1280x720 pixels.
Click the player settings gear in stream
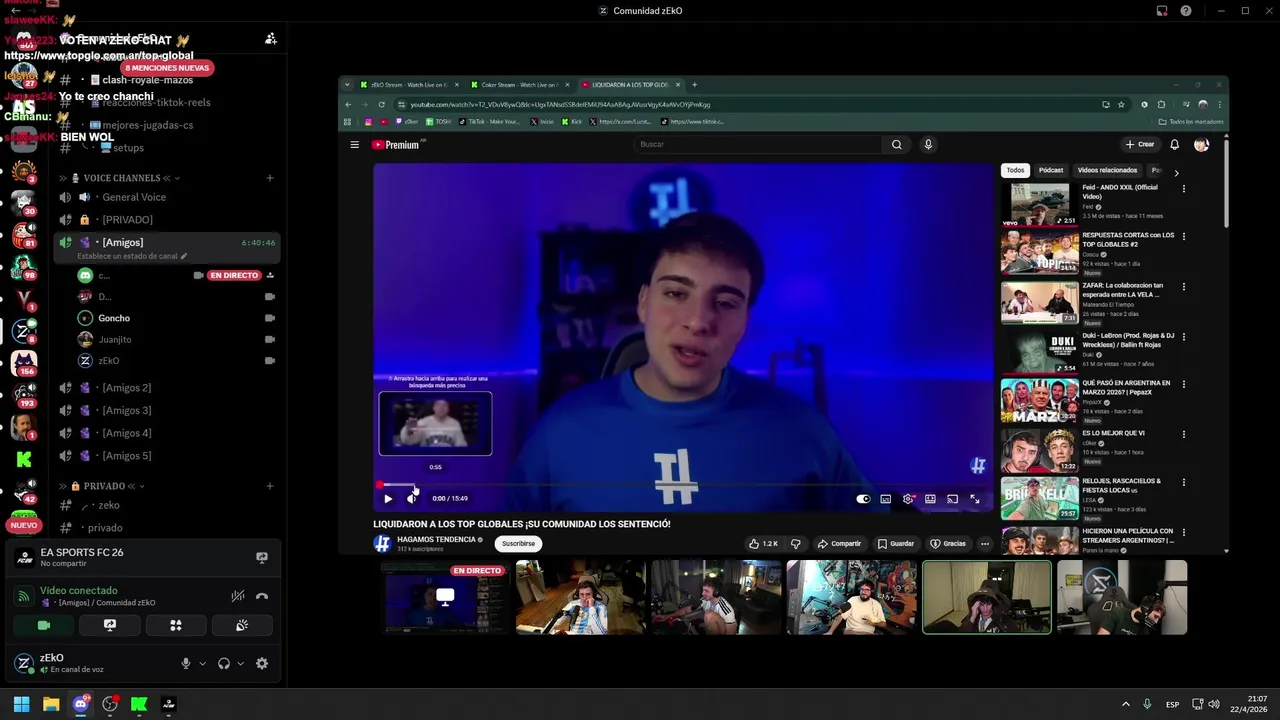click(x=908, y=498)
